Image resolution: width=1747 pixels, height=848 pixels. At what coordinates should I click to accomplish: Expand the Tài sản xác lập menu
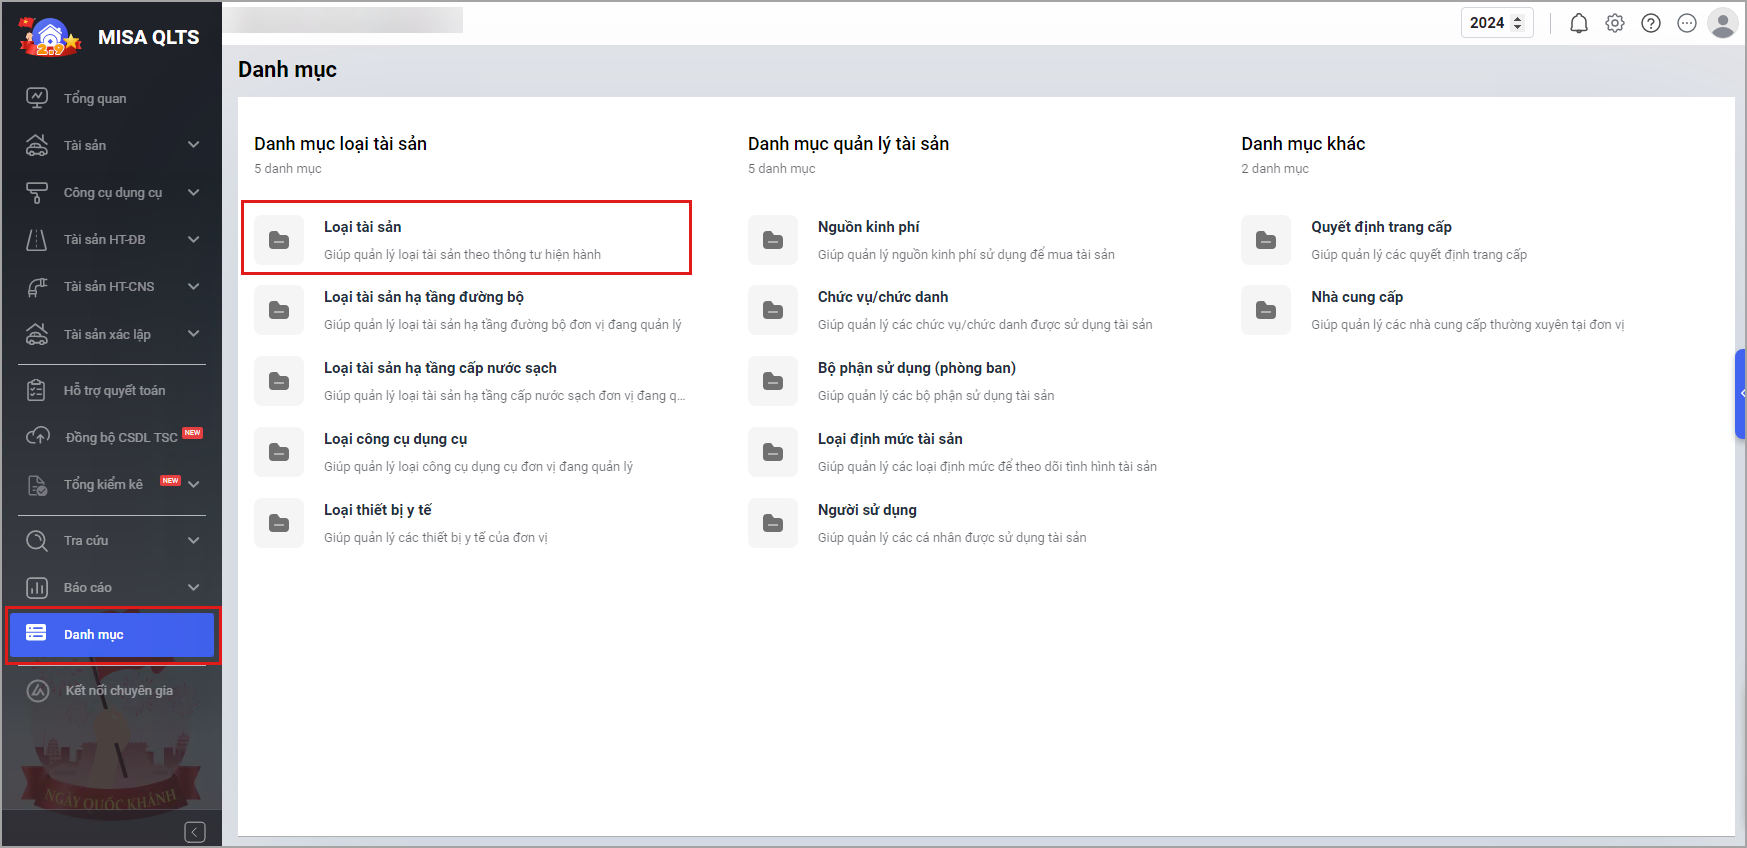pyautogui.click(x=194, y=334)
